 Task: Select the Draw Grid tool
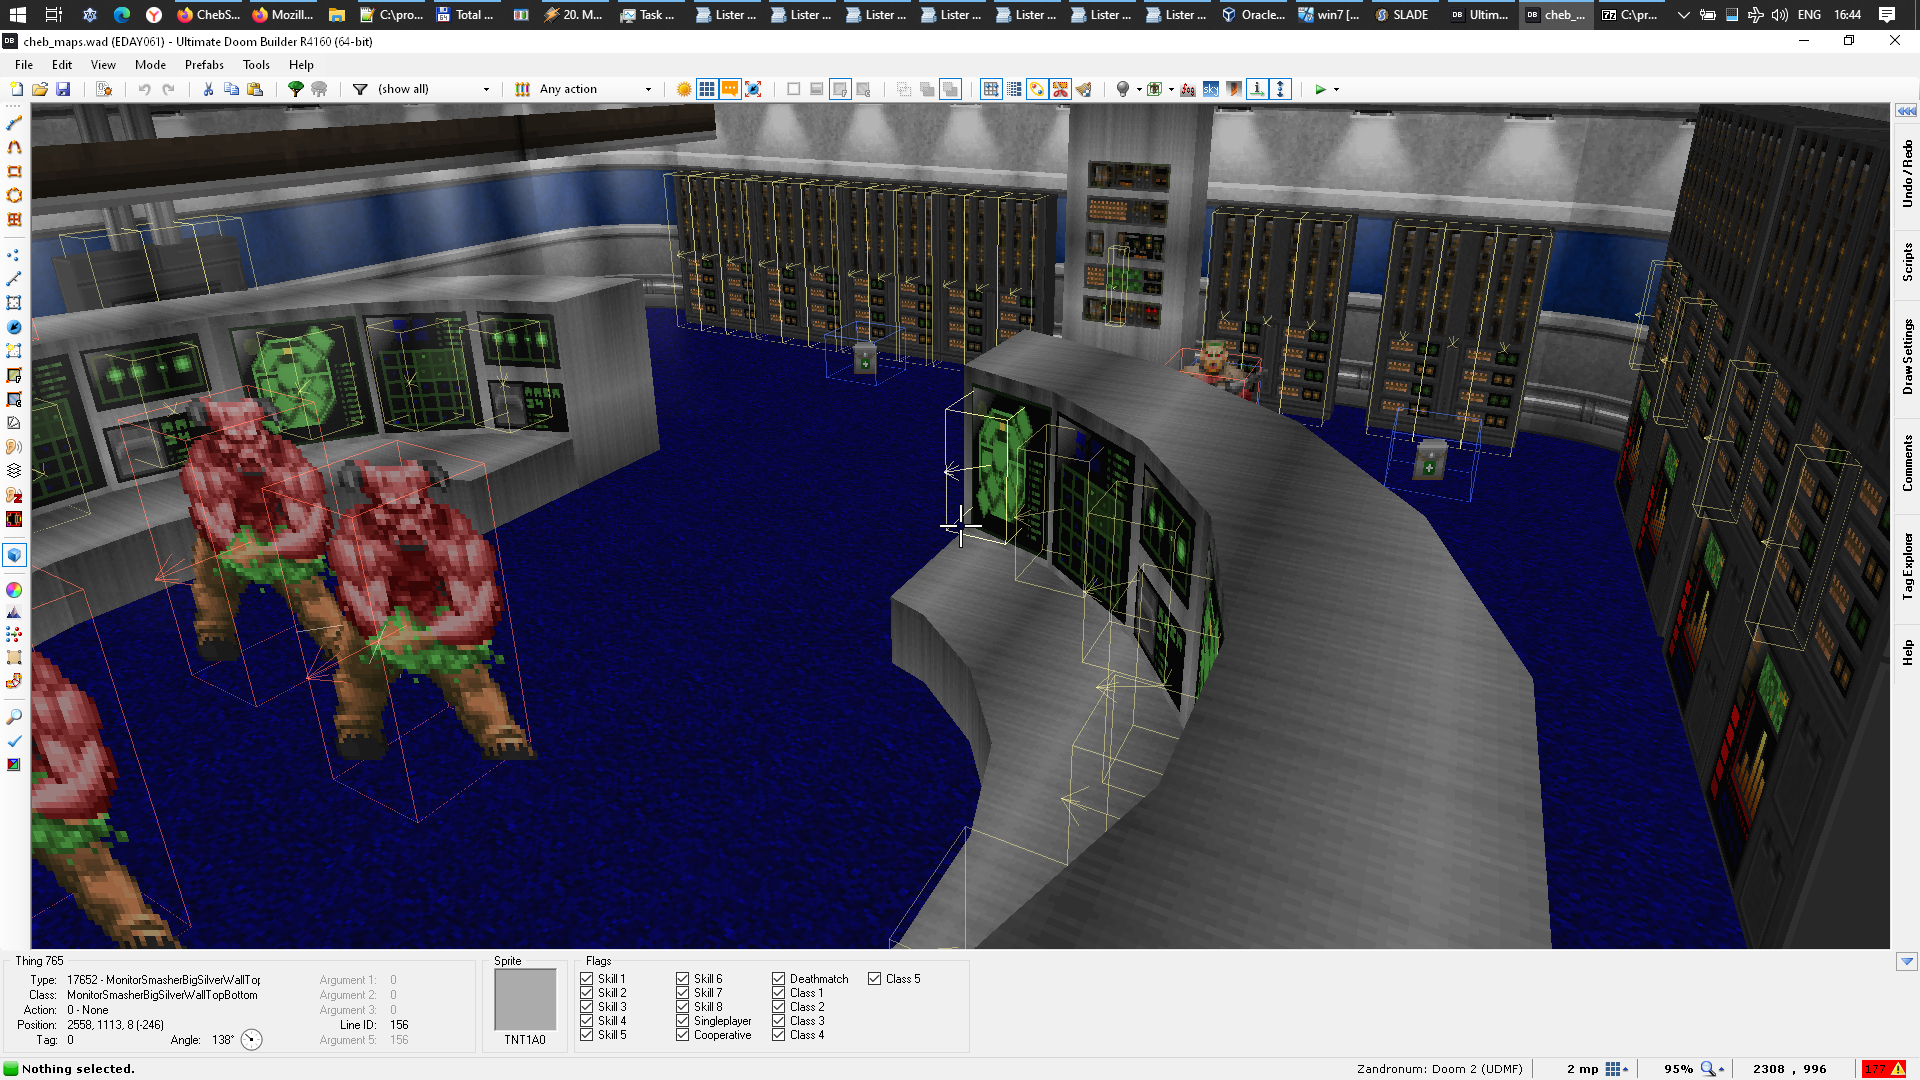14,220
